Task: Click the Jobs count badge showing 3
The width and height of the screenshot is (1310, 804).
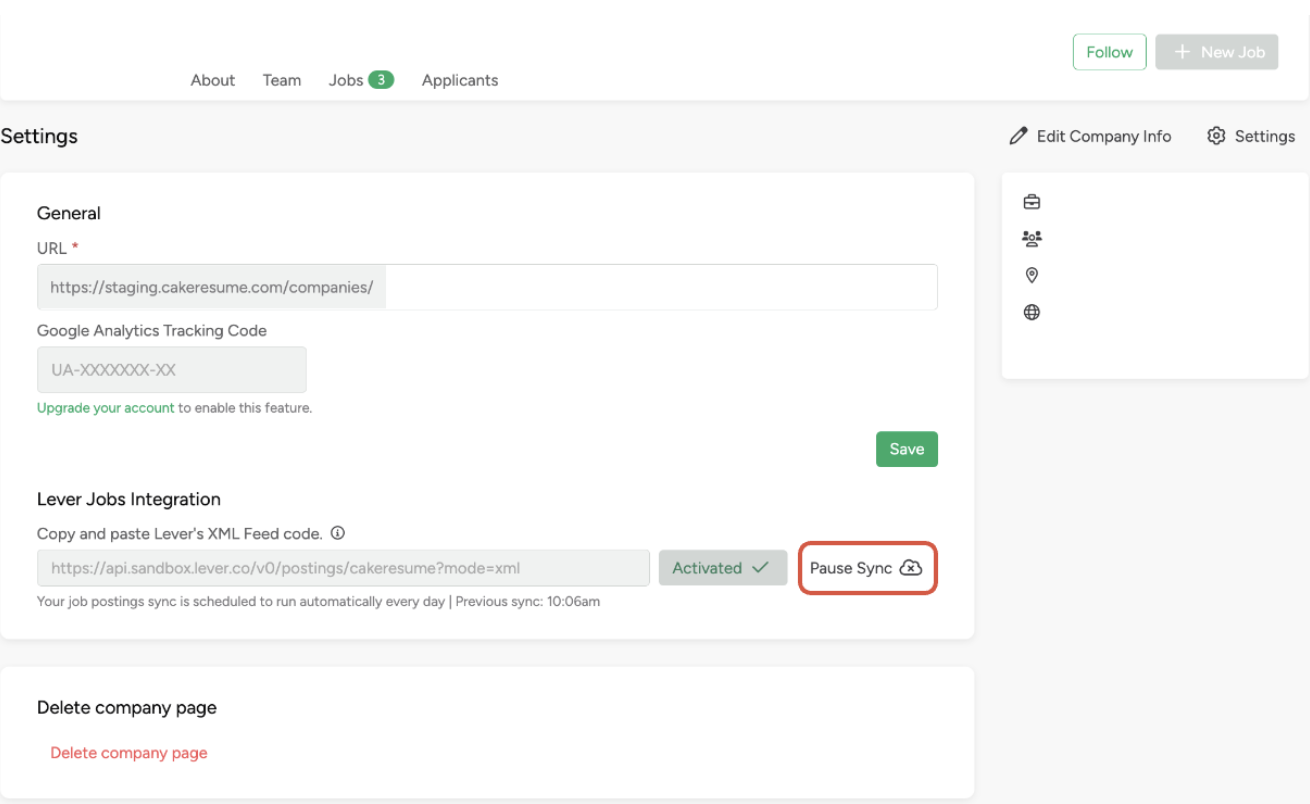Action: (x=381, y=80)
